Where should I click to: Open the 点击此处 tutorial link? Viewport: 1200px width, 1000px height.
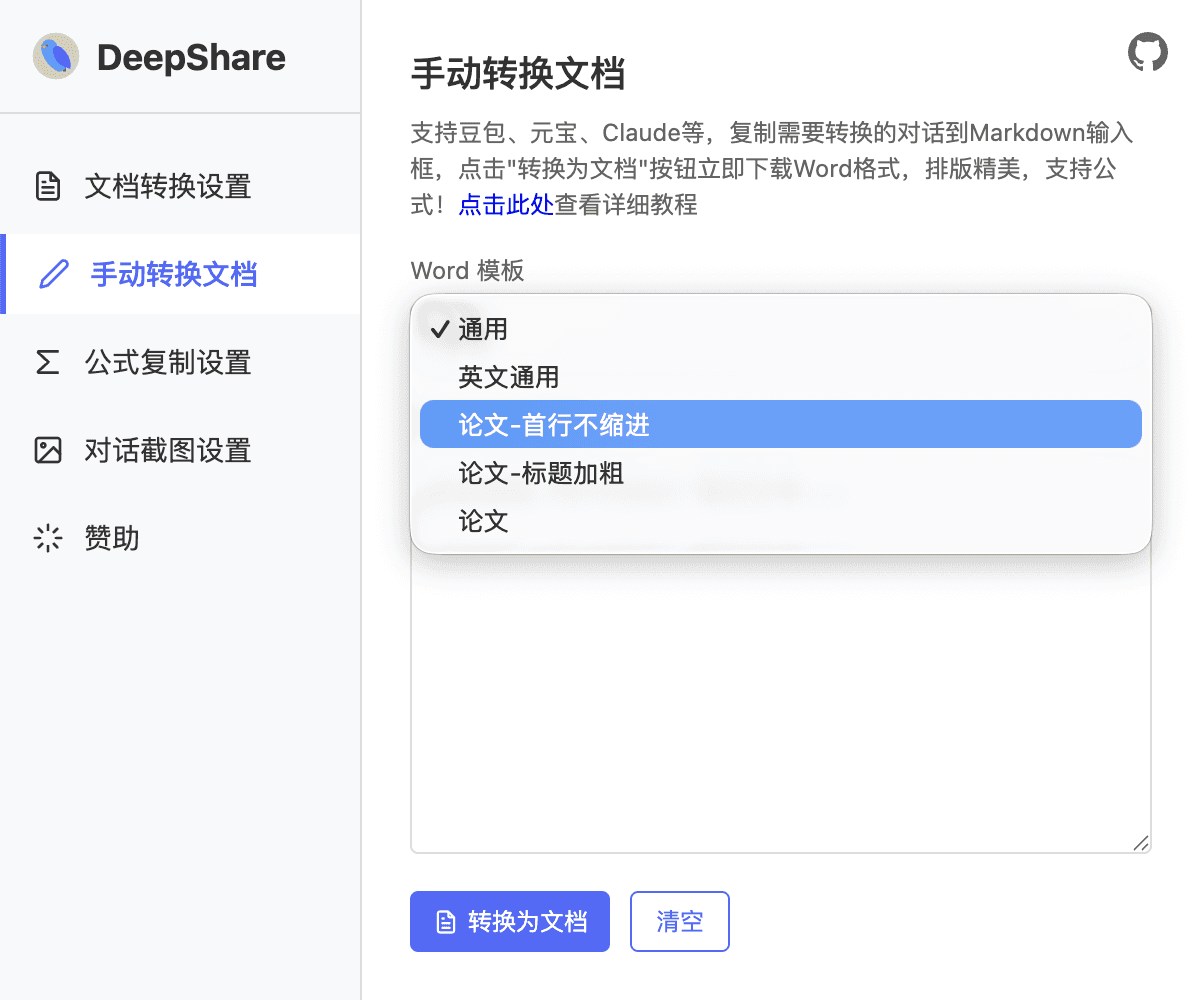pyautogui.click(x=506, y=205)
